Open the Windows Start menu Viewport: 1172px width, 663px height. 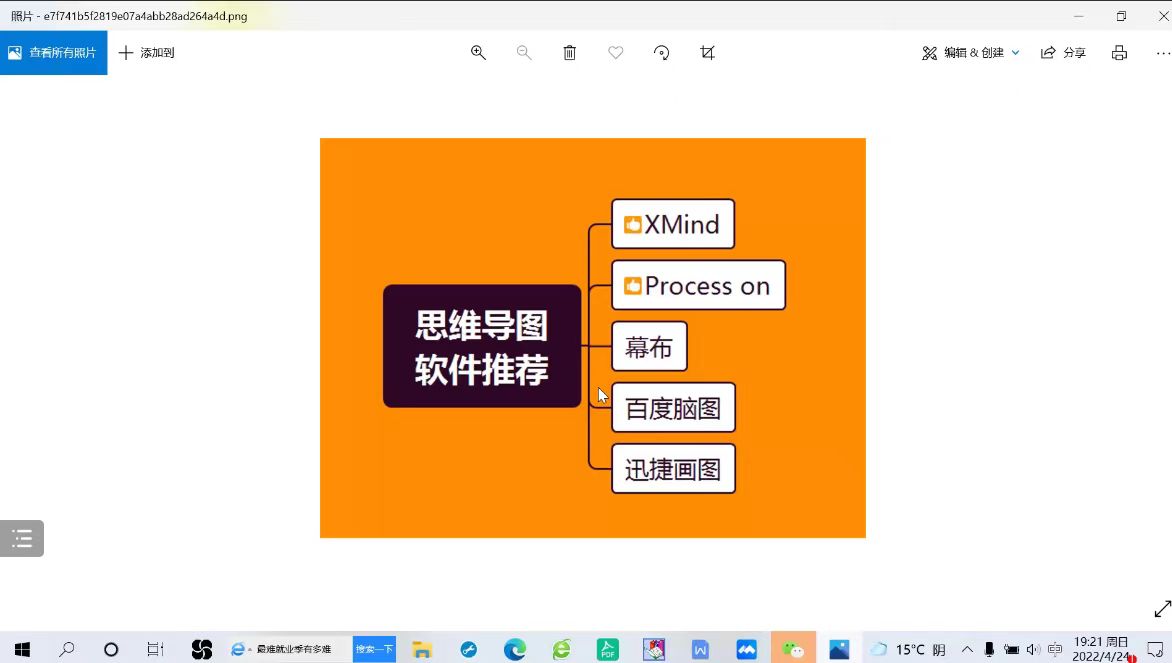pyautogui.click(x=22, y=650)
